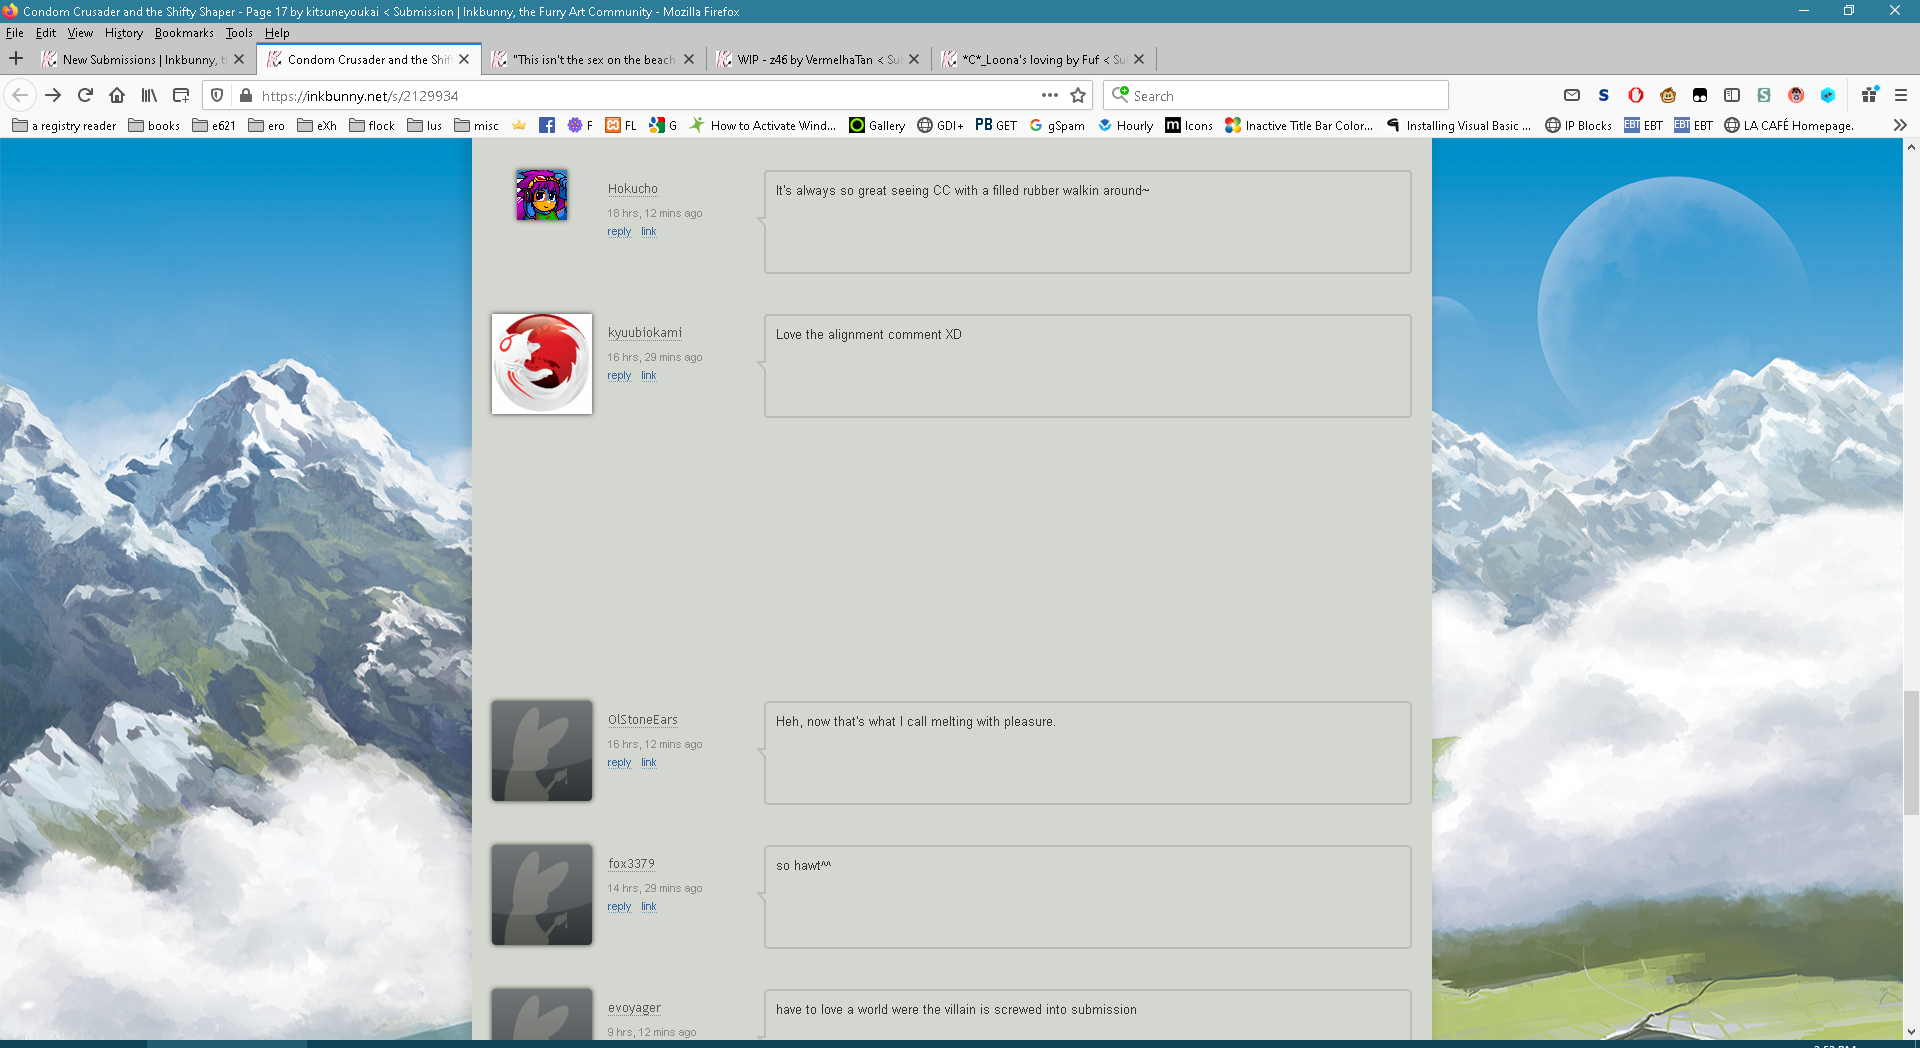The height and width of the screenshot is (1048, 1920).
Task: Expand the ero bookmark folder
Action: (266, 125)
